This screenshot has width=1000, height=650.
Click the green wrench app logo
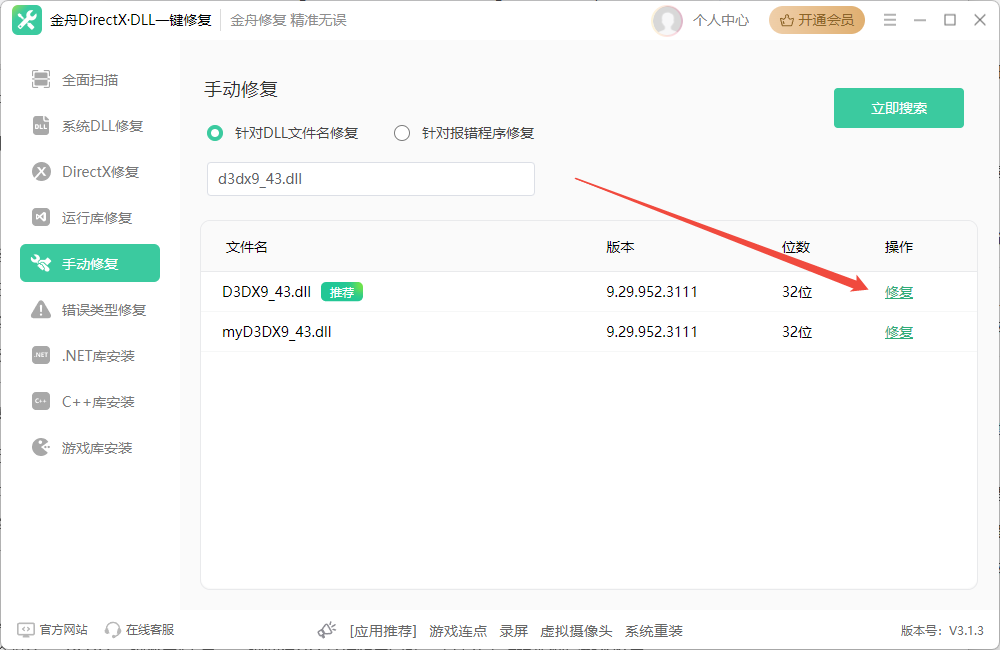click(27, 20)
